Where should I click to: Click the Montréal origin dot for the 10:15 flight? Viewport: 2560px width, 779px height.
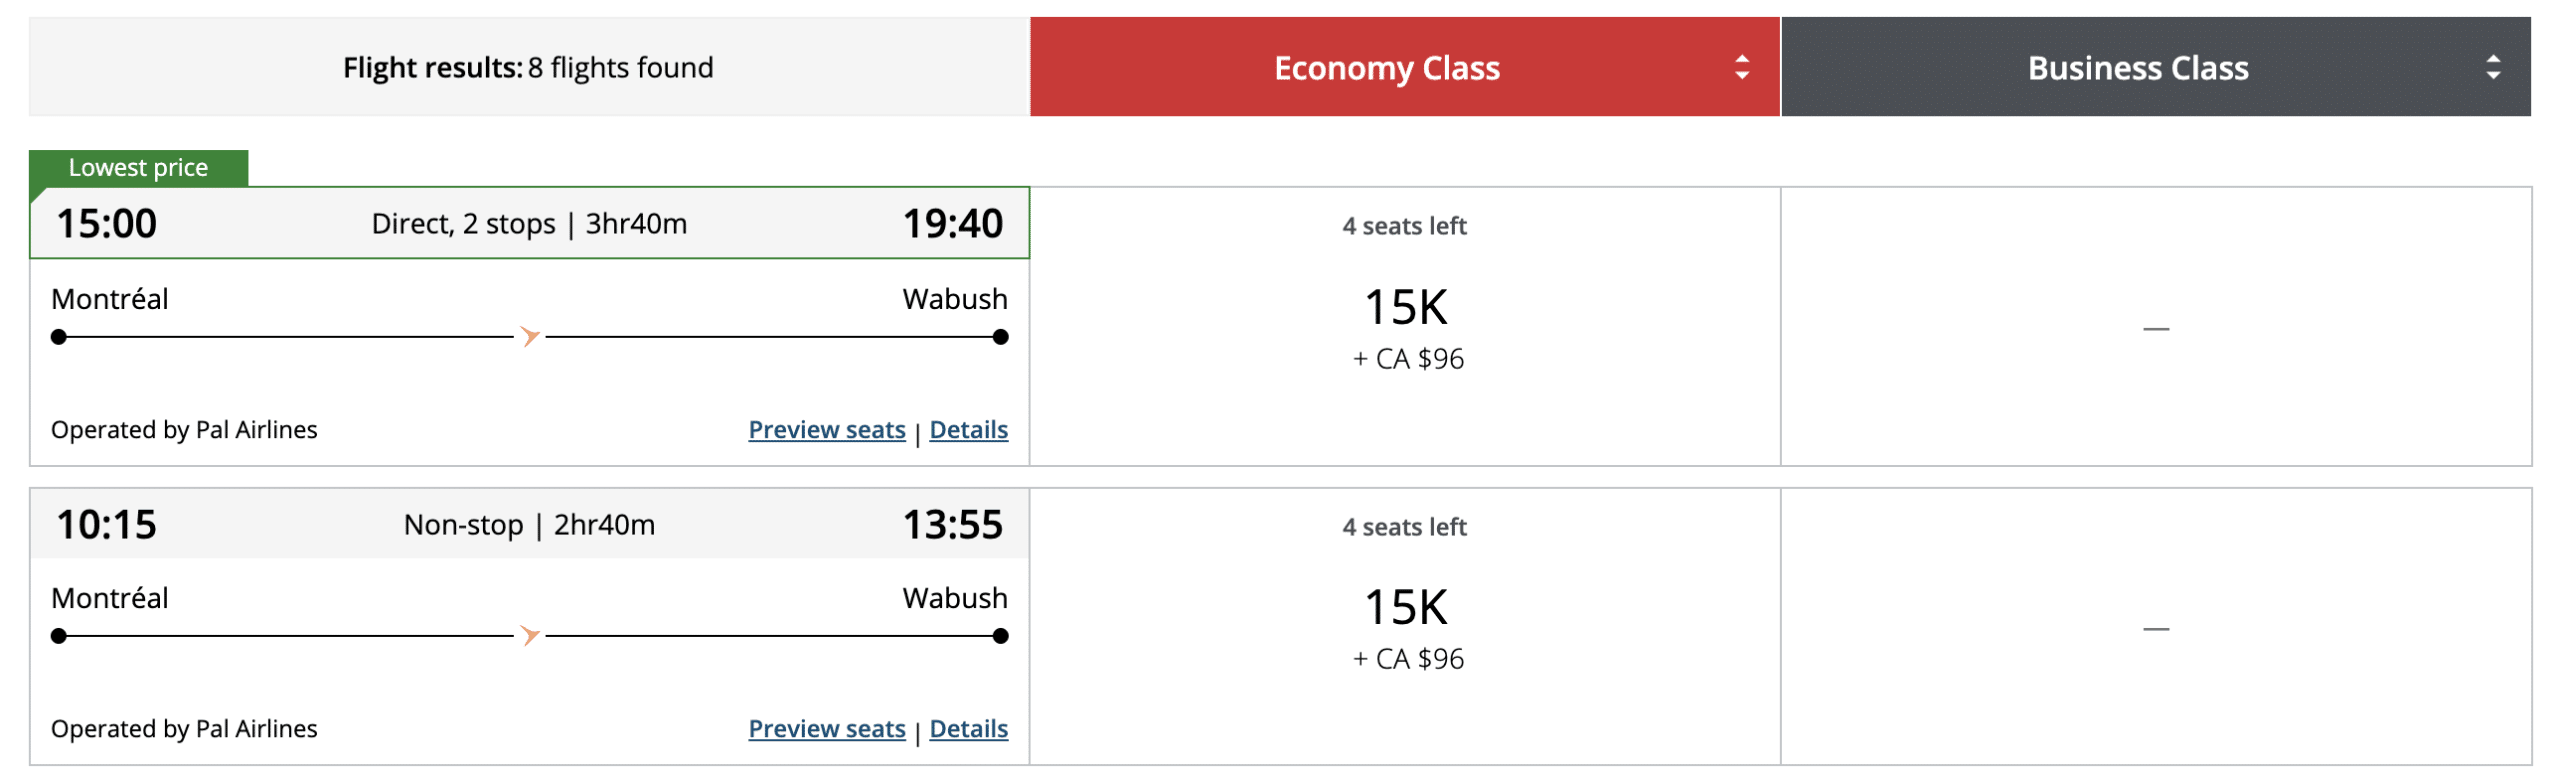click(x=59, y=636)
